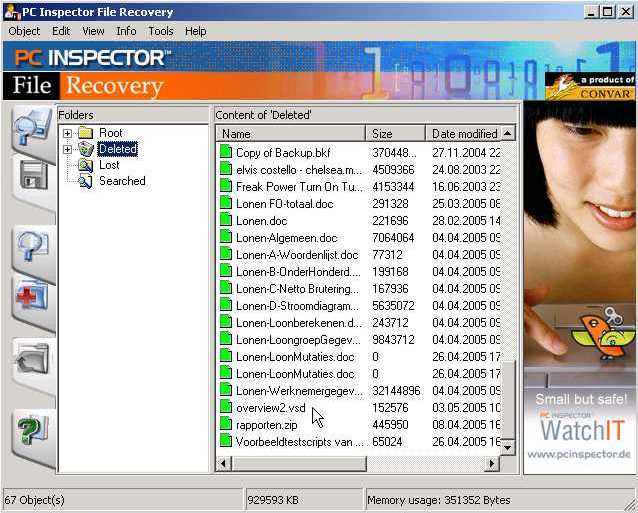Click green icon of elvis costello file
Image resolution: width=638 pixels, height=513 pixels.
(226, 169)
